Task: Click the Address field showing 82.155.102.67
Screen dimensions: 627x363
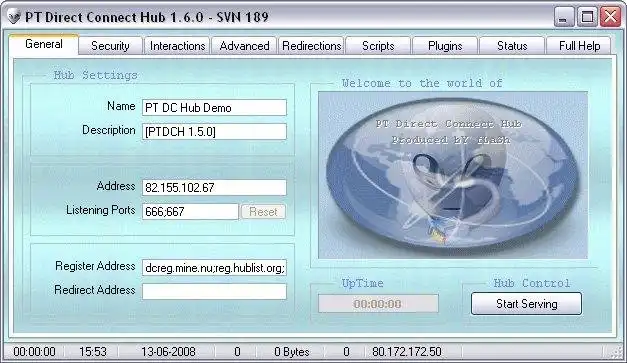Action: click(214, 187)
